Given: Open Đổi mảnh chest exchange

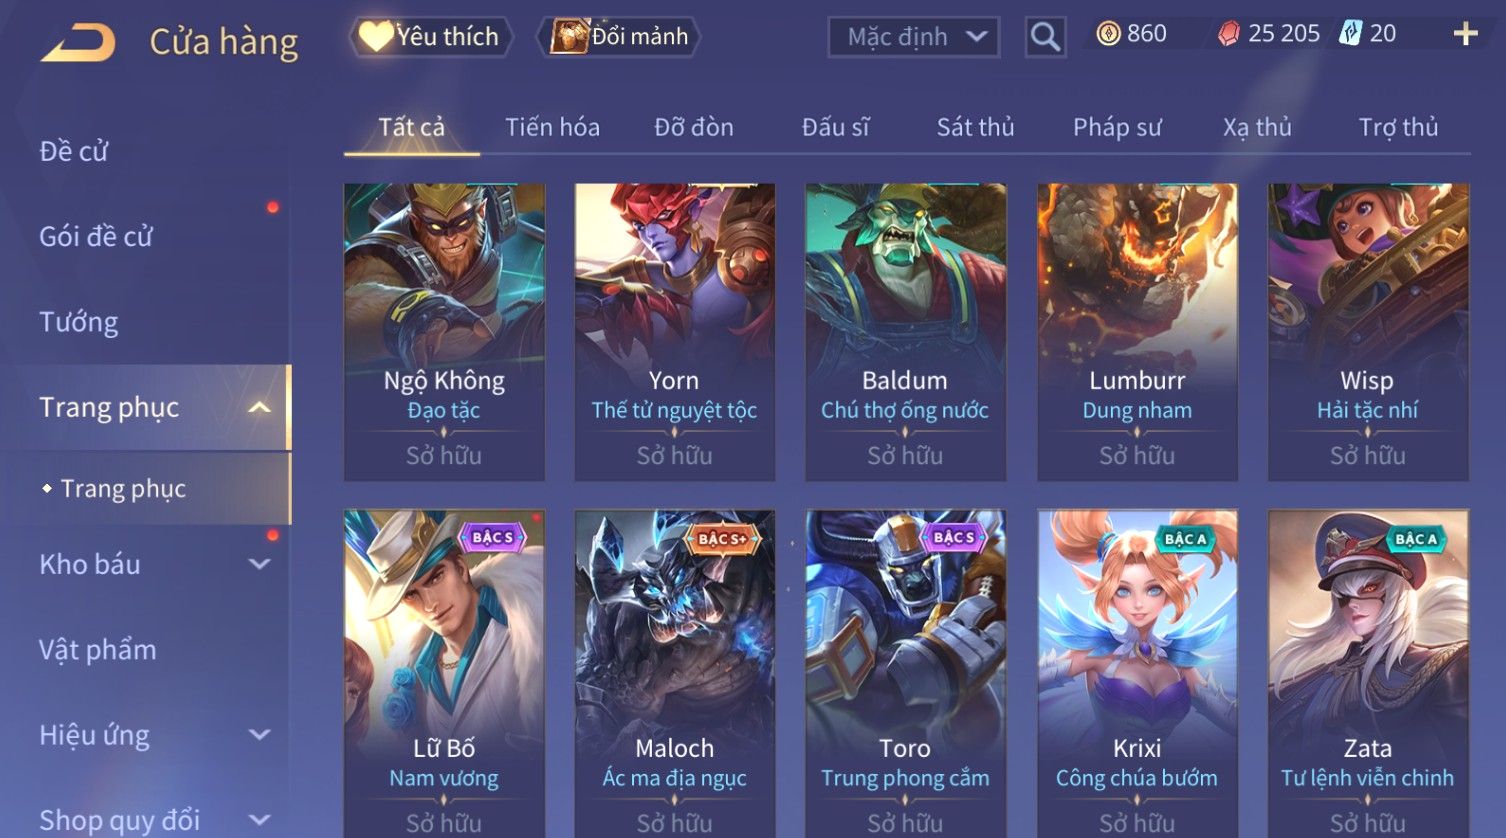Looking at the screenshot, I should (619, 37).
